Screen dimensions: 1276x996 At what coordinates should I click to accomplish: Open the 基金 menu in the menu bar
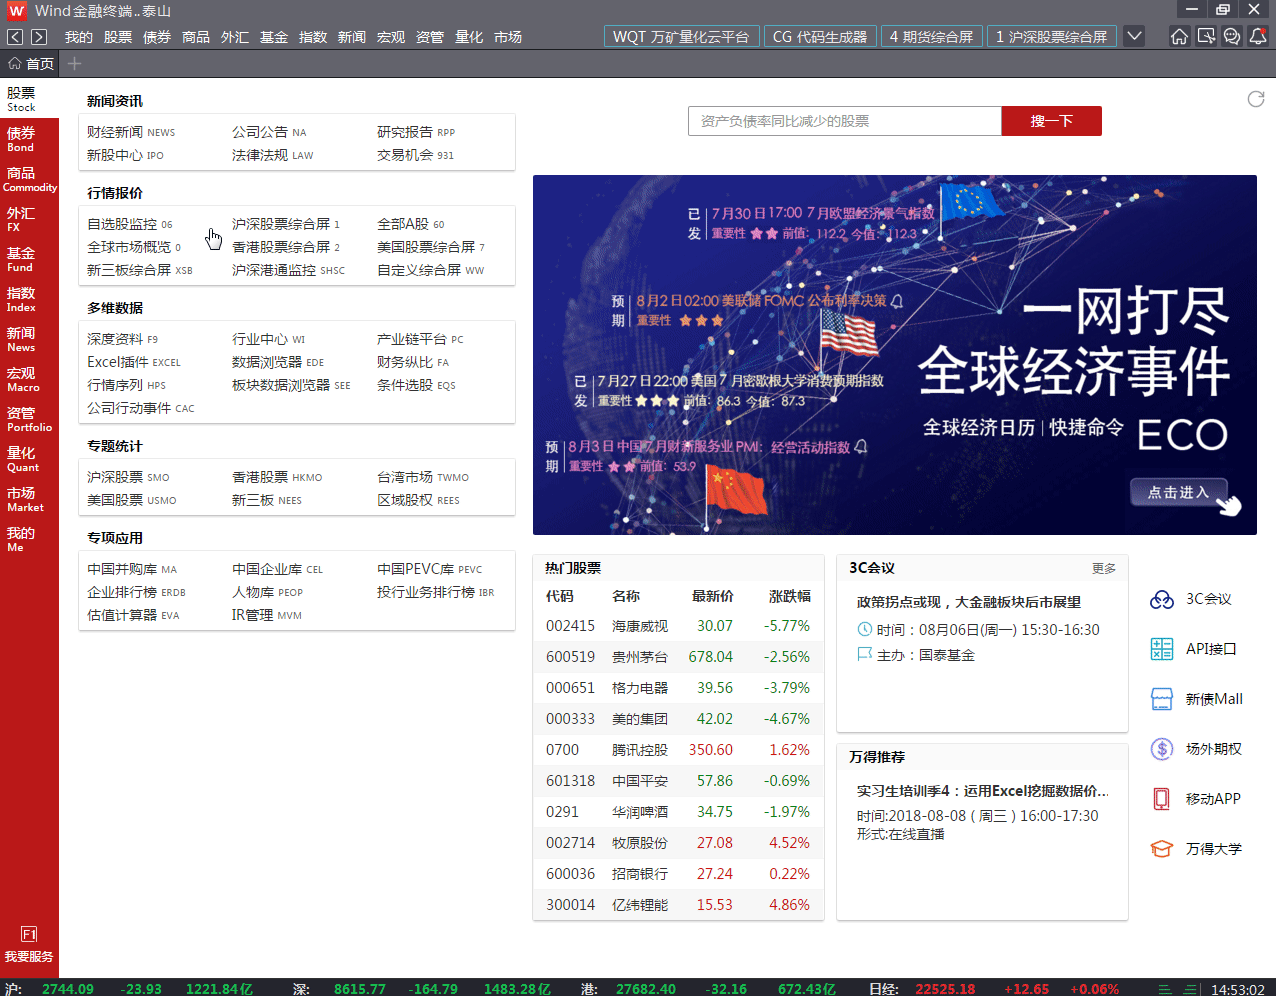point(274,37)
